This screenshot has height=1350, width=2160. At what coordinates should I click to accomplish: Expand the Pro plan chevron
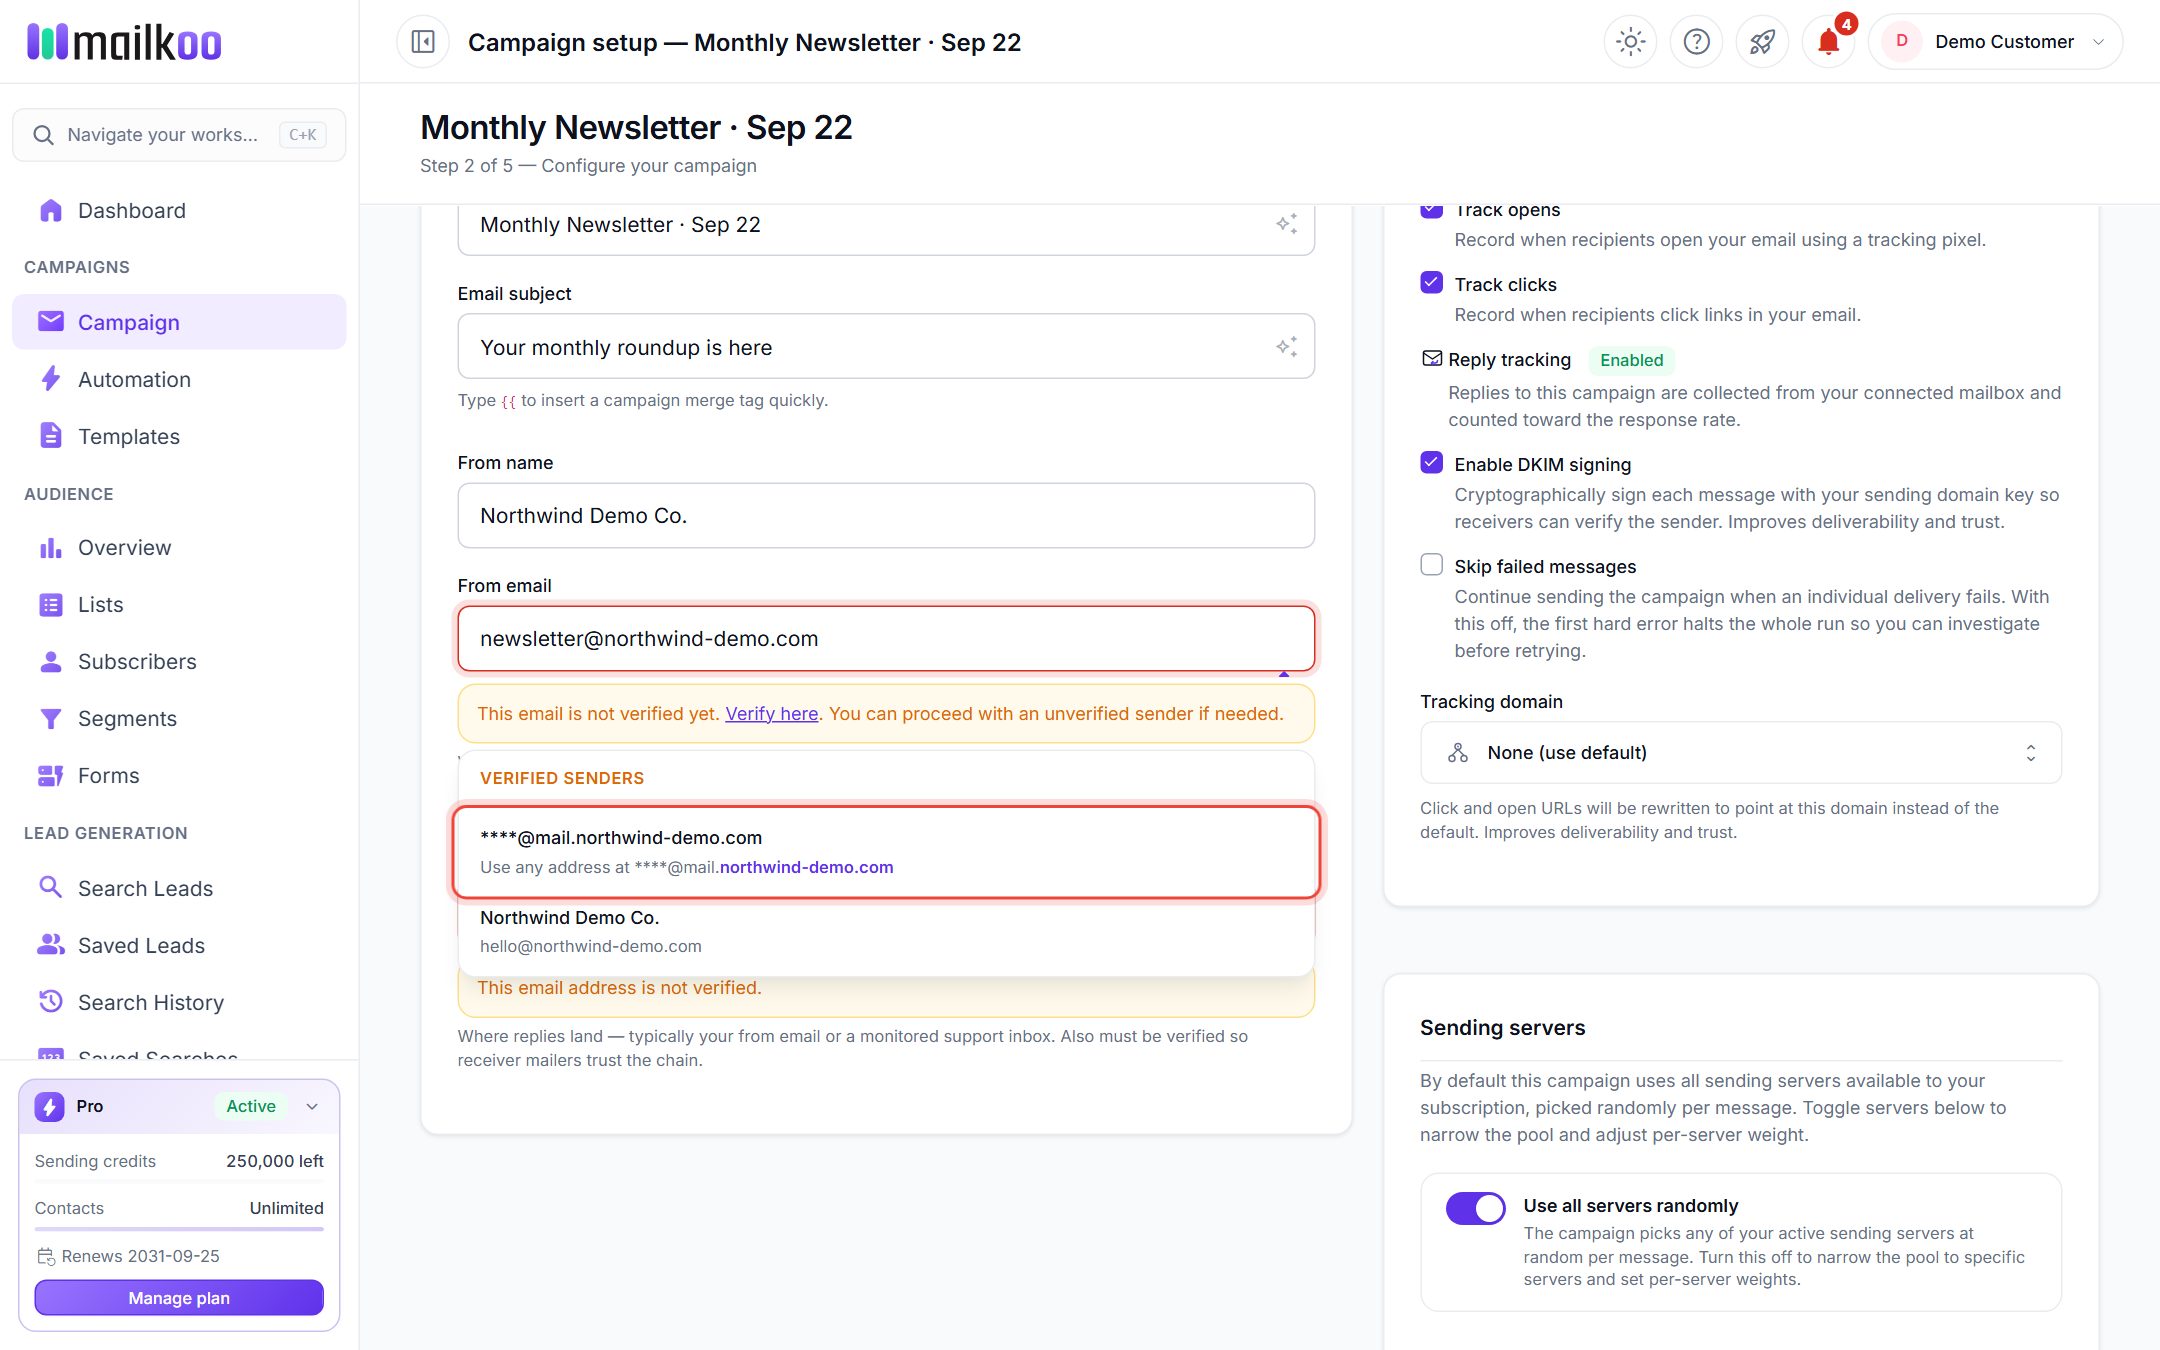[x=312, y=1106]
